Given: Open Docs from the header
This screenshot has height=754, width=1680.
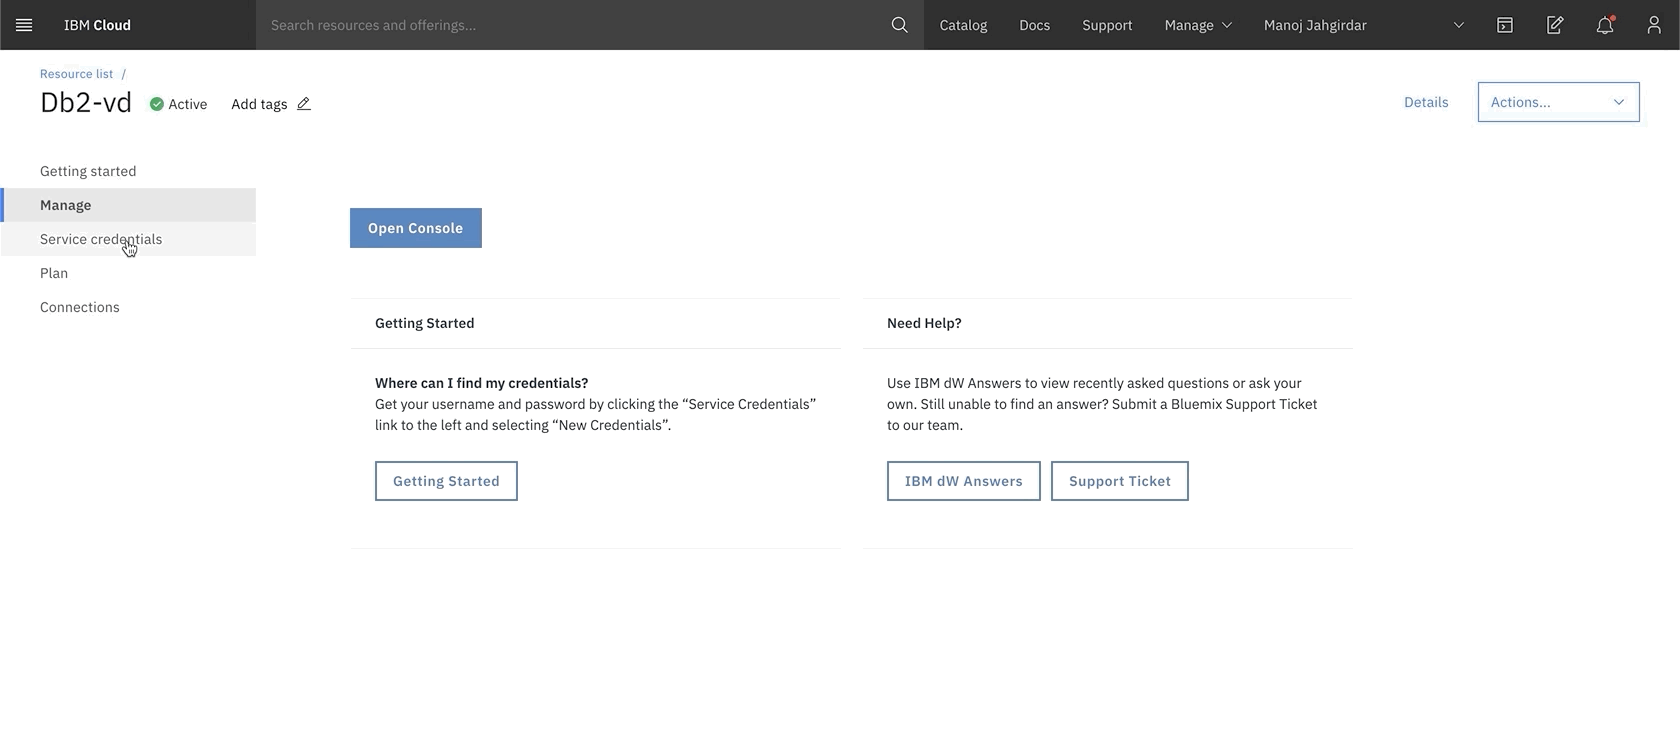Looking at the screenshot, I should (1034, 25).
